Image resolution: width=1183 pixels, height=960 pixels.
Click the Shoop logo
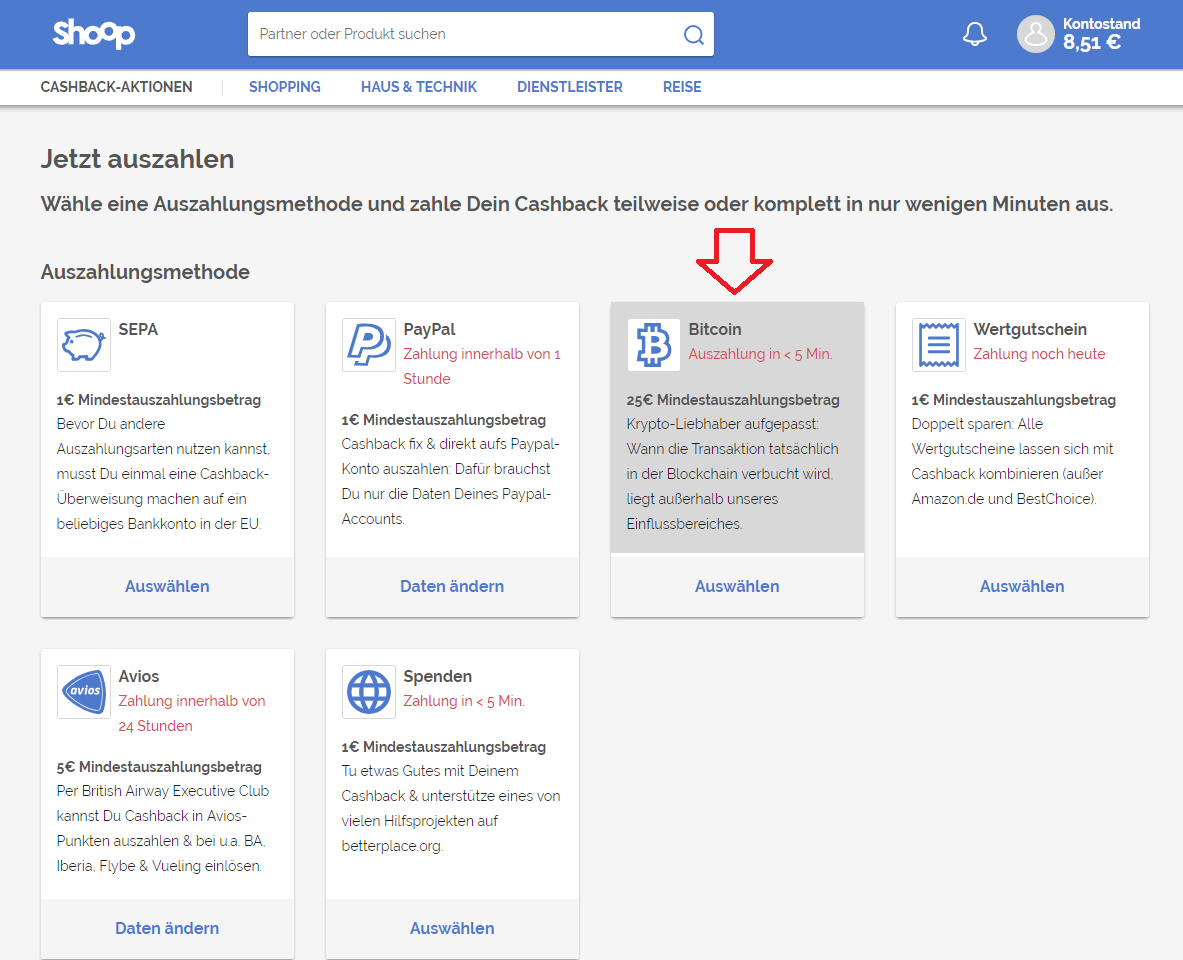pos(93,34)
